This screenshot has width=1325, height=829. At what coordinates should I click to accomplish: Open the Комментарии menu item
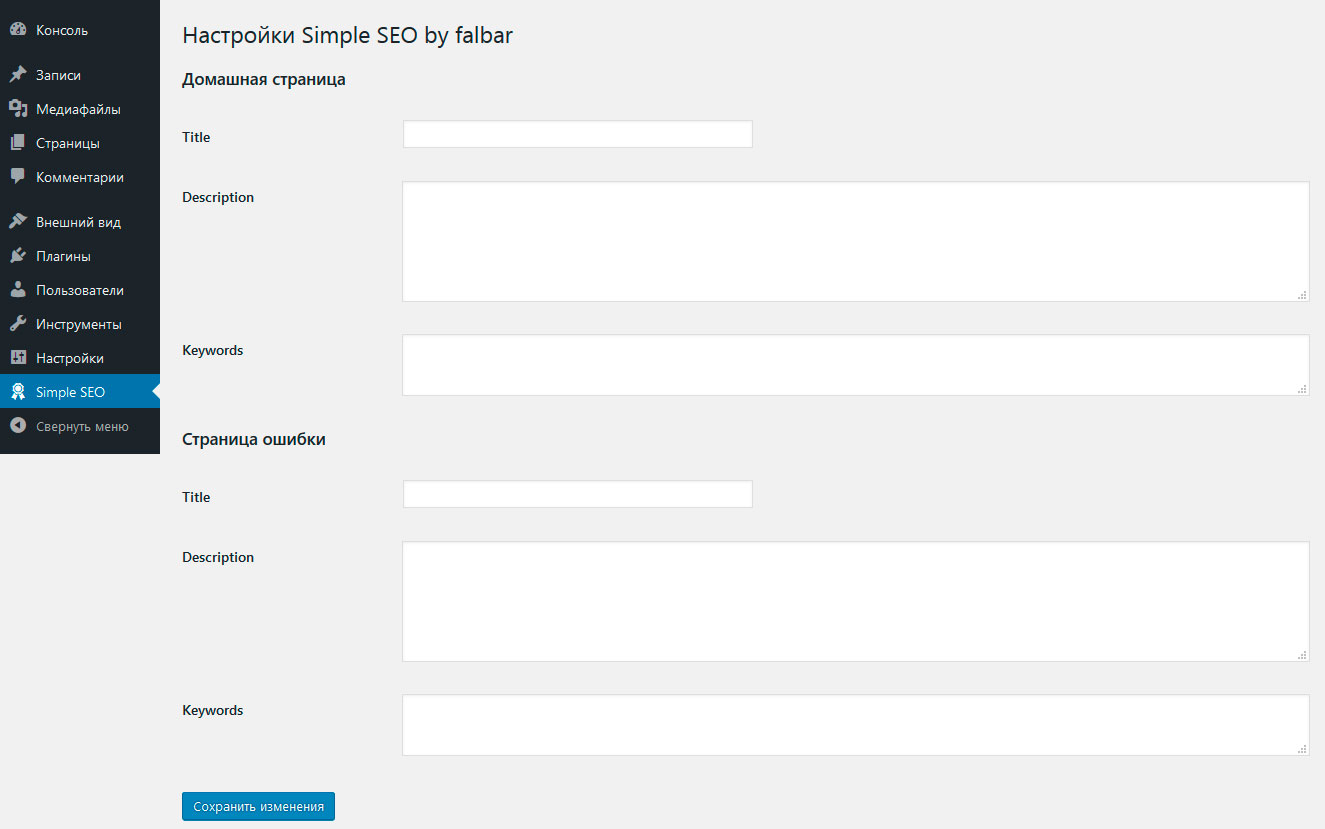click(x=80, y=177)
